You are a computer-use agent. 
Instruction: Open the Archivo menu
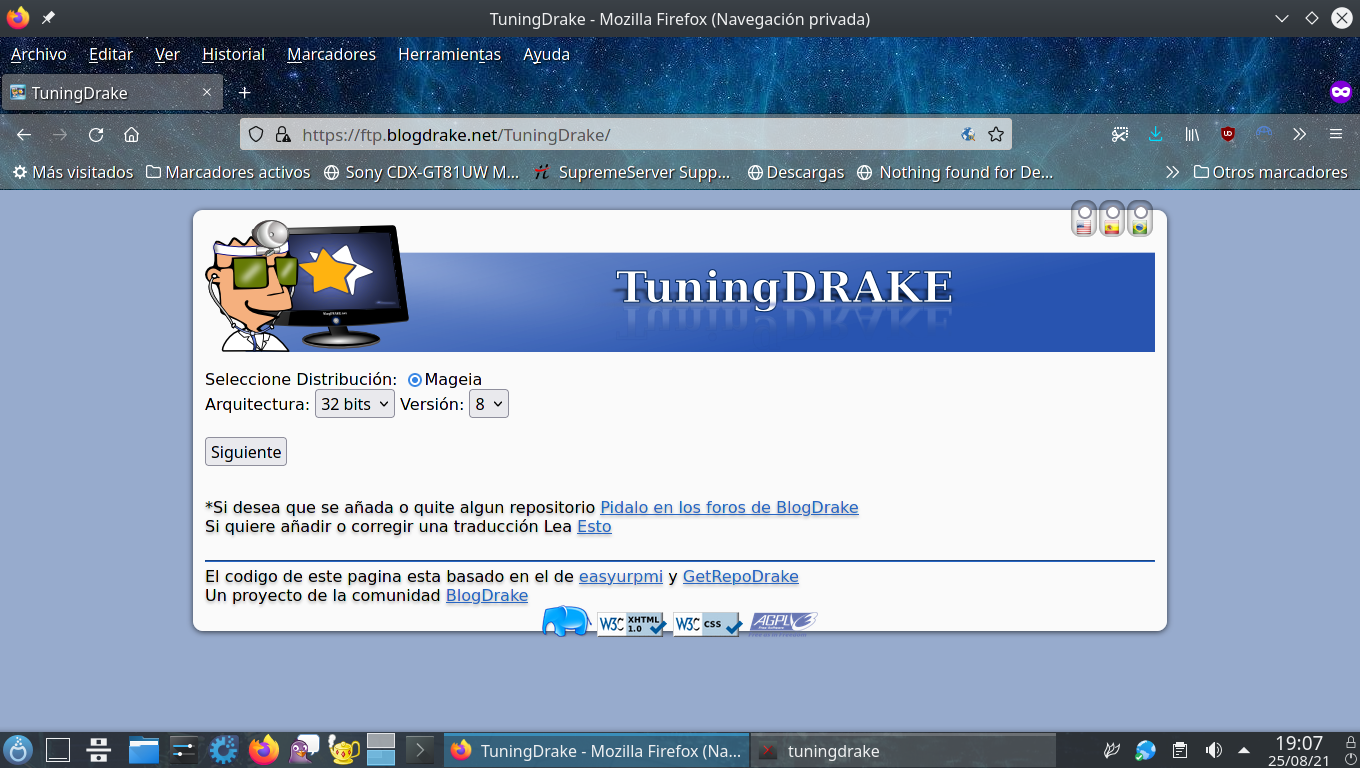pos(38,54)
